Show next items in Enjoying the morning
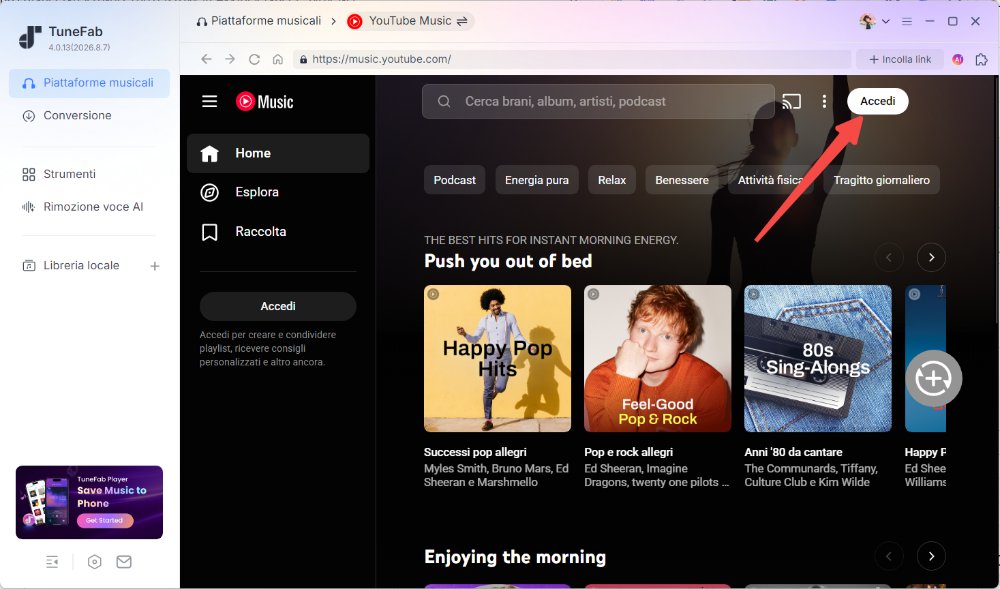Viewport: 1000px width, 589px height. (x=931, y=556)
